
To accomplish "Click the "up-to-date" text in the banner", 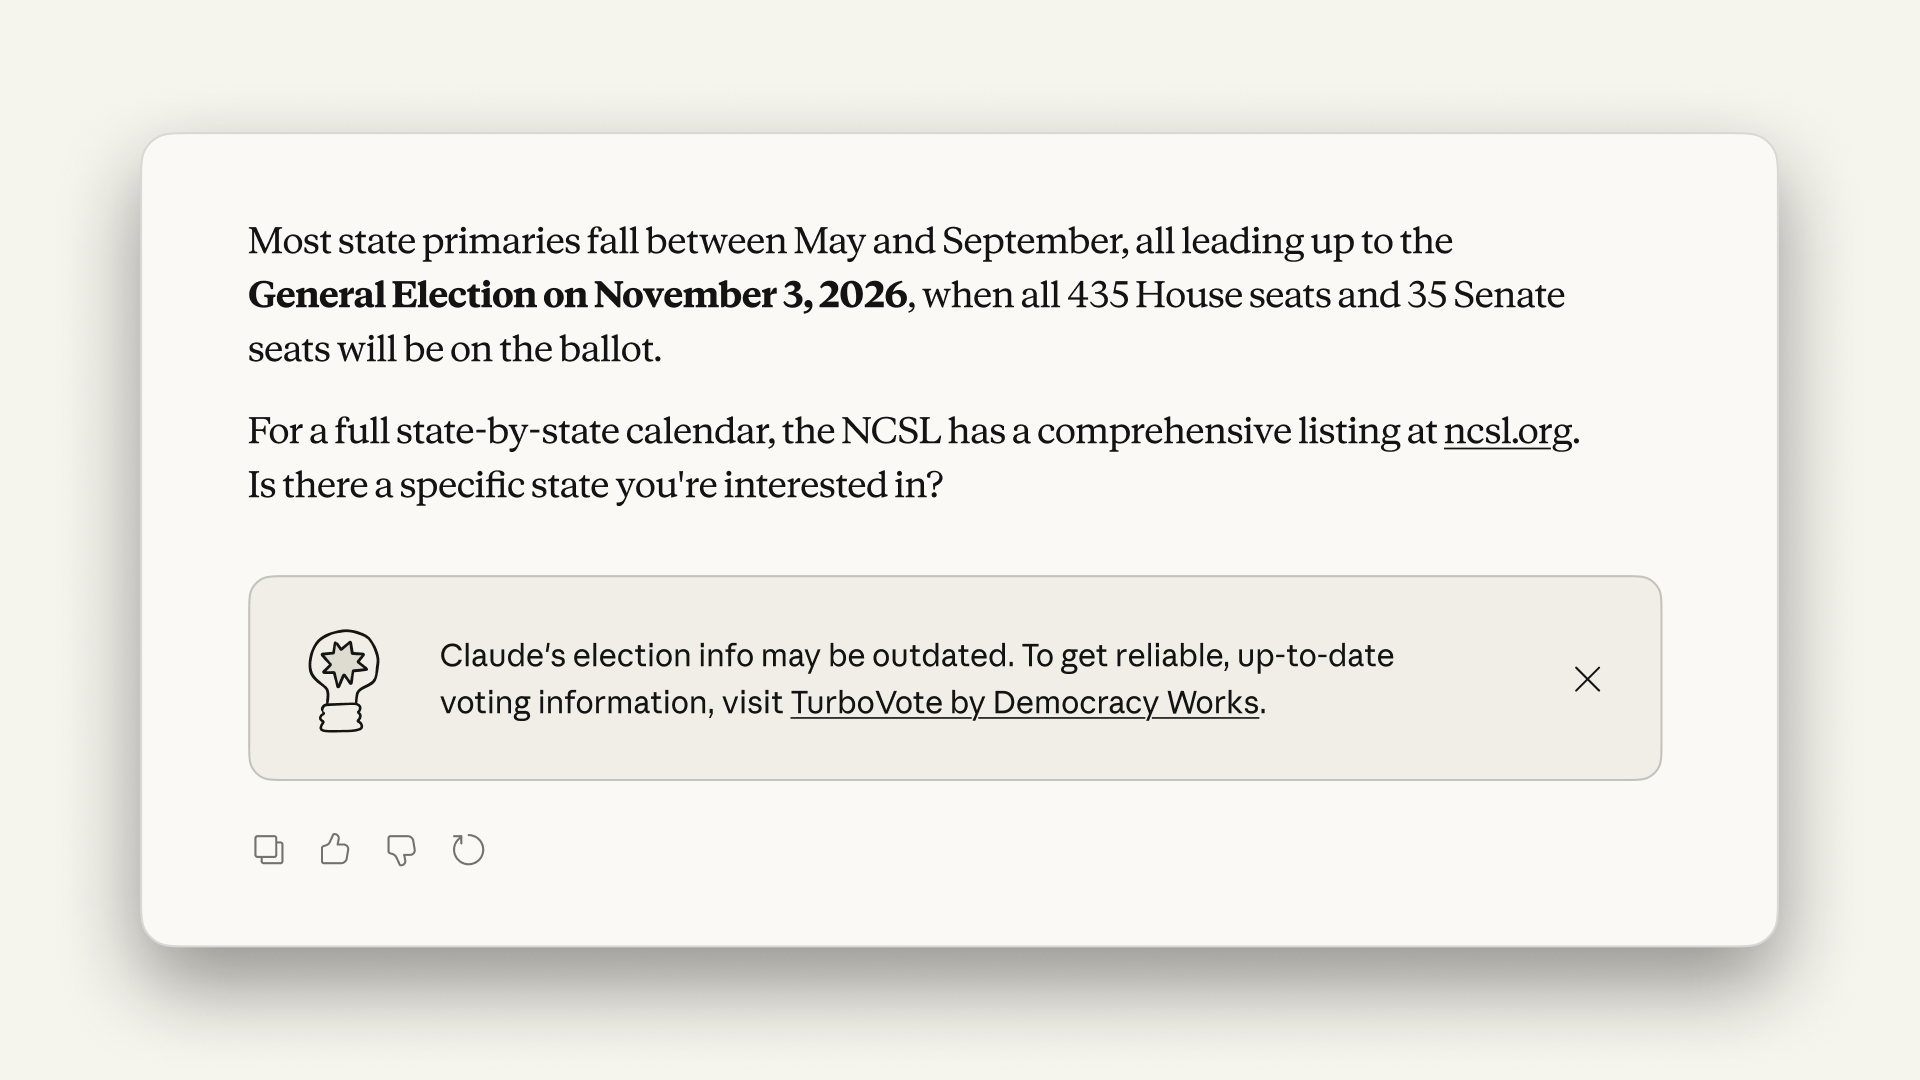I will click(1315, 656).
